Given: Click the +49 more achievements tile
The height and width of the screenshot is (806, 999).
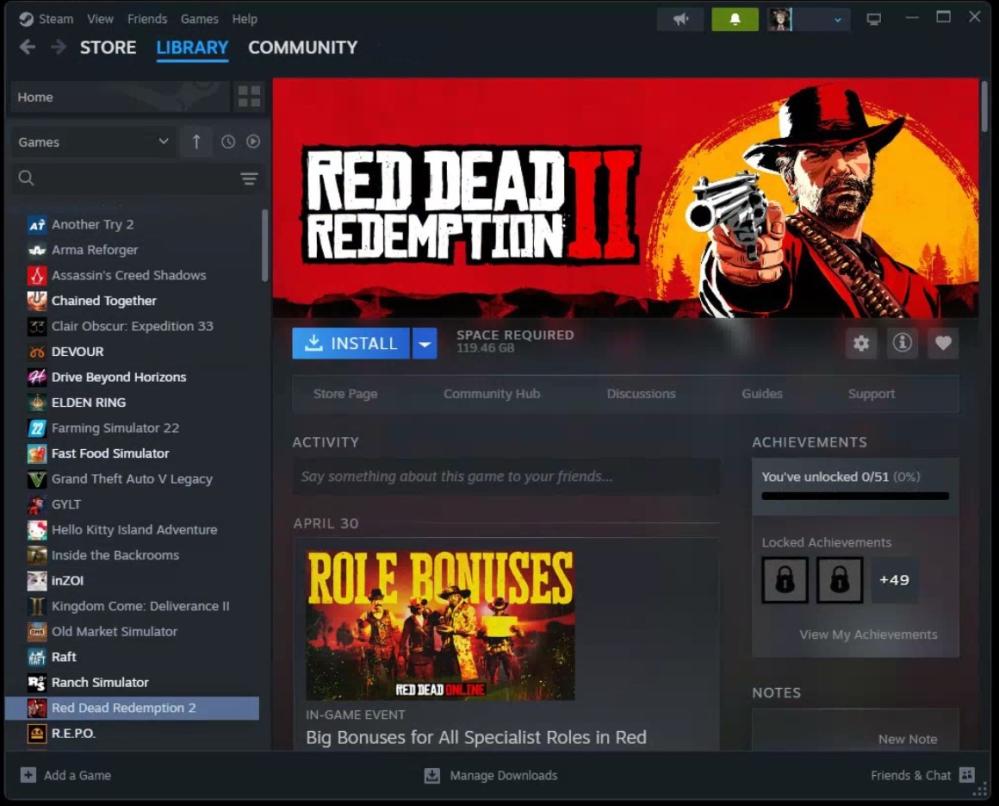Looking at the screenshot, I should tap(895, 580).
